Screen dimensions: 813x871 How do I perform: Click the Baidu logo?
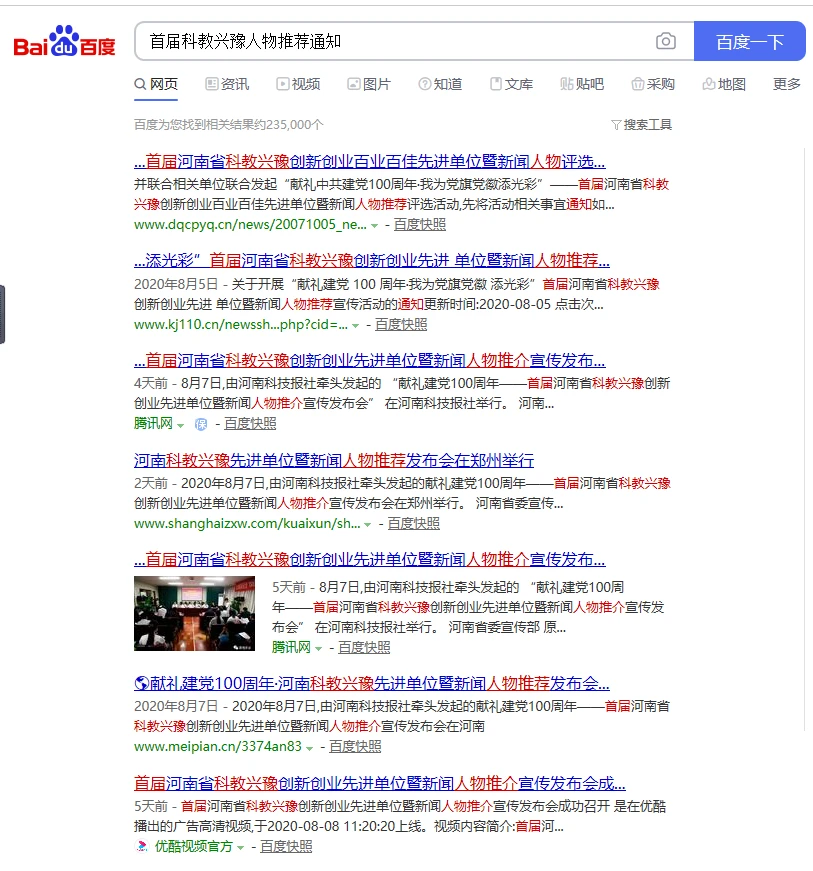[63, 42]
